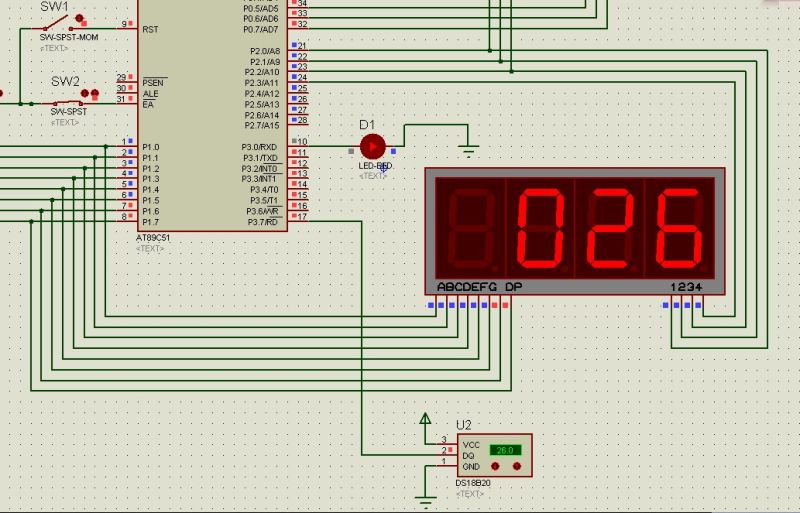Click the DS18B20 26.0 temperature readout

tap(505, 450)
